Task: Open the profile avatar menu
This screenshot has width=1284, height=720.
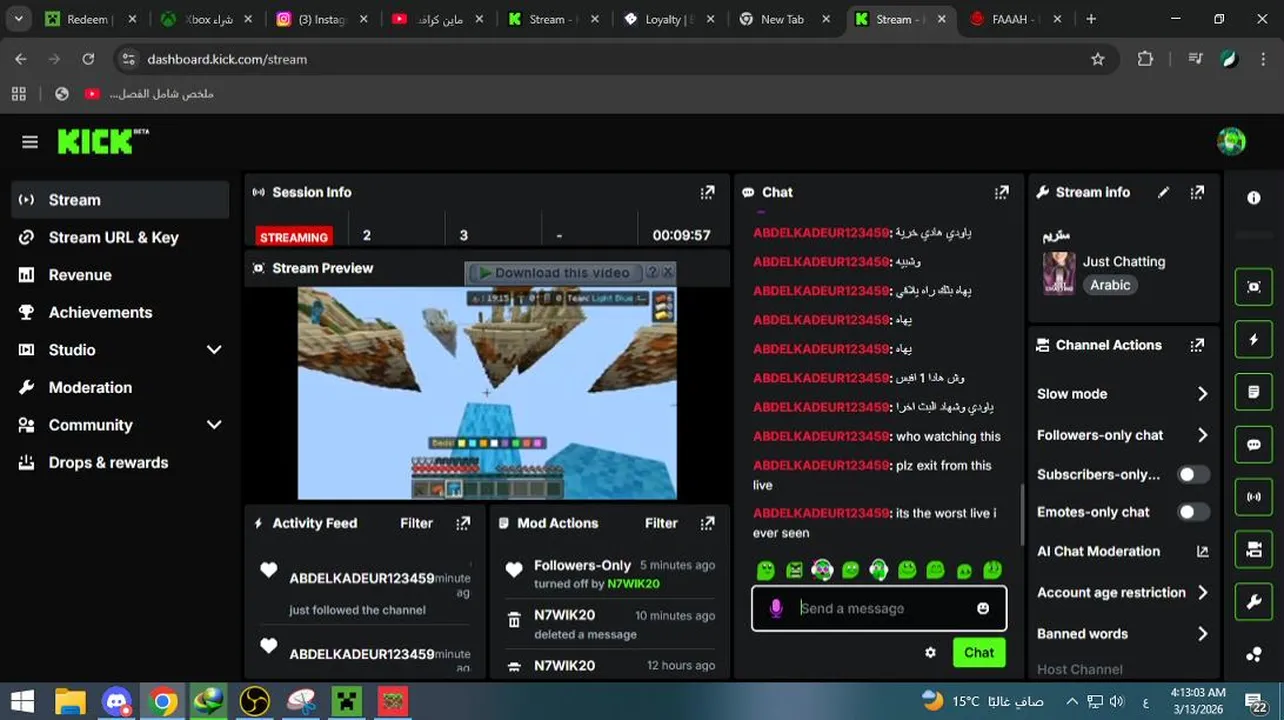Action: coord(1231,141)
